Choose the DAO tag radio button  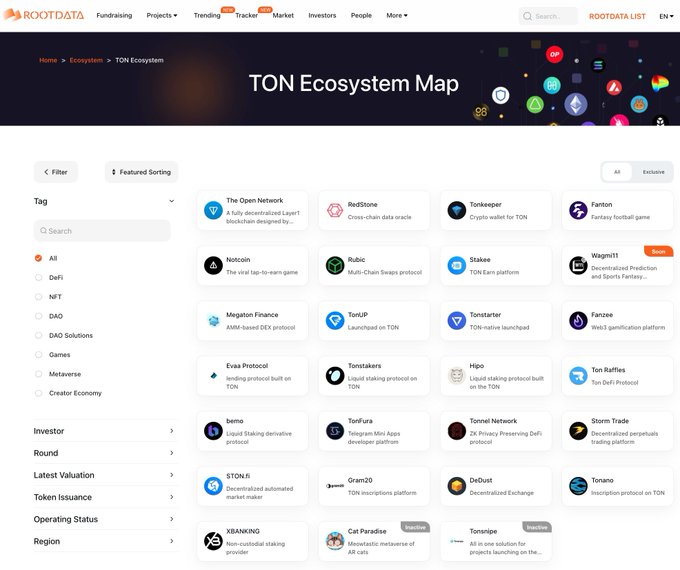38,316
